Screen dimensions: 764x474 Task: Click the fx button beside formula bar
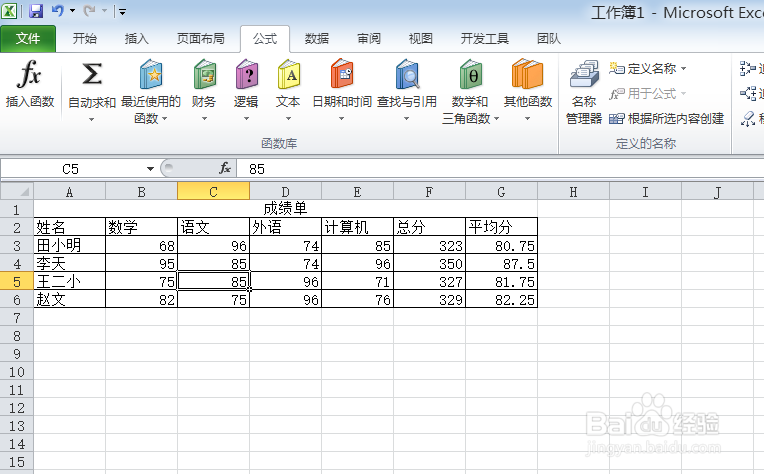(x=225, y=169)
